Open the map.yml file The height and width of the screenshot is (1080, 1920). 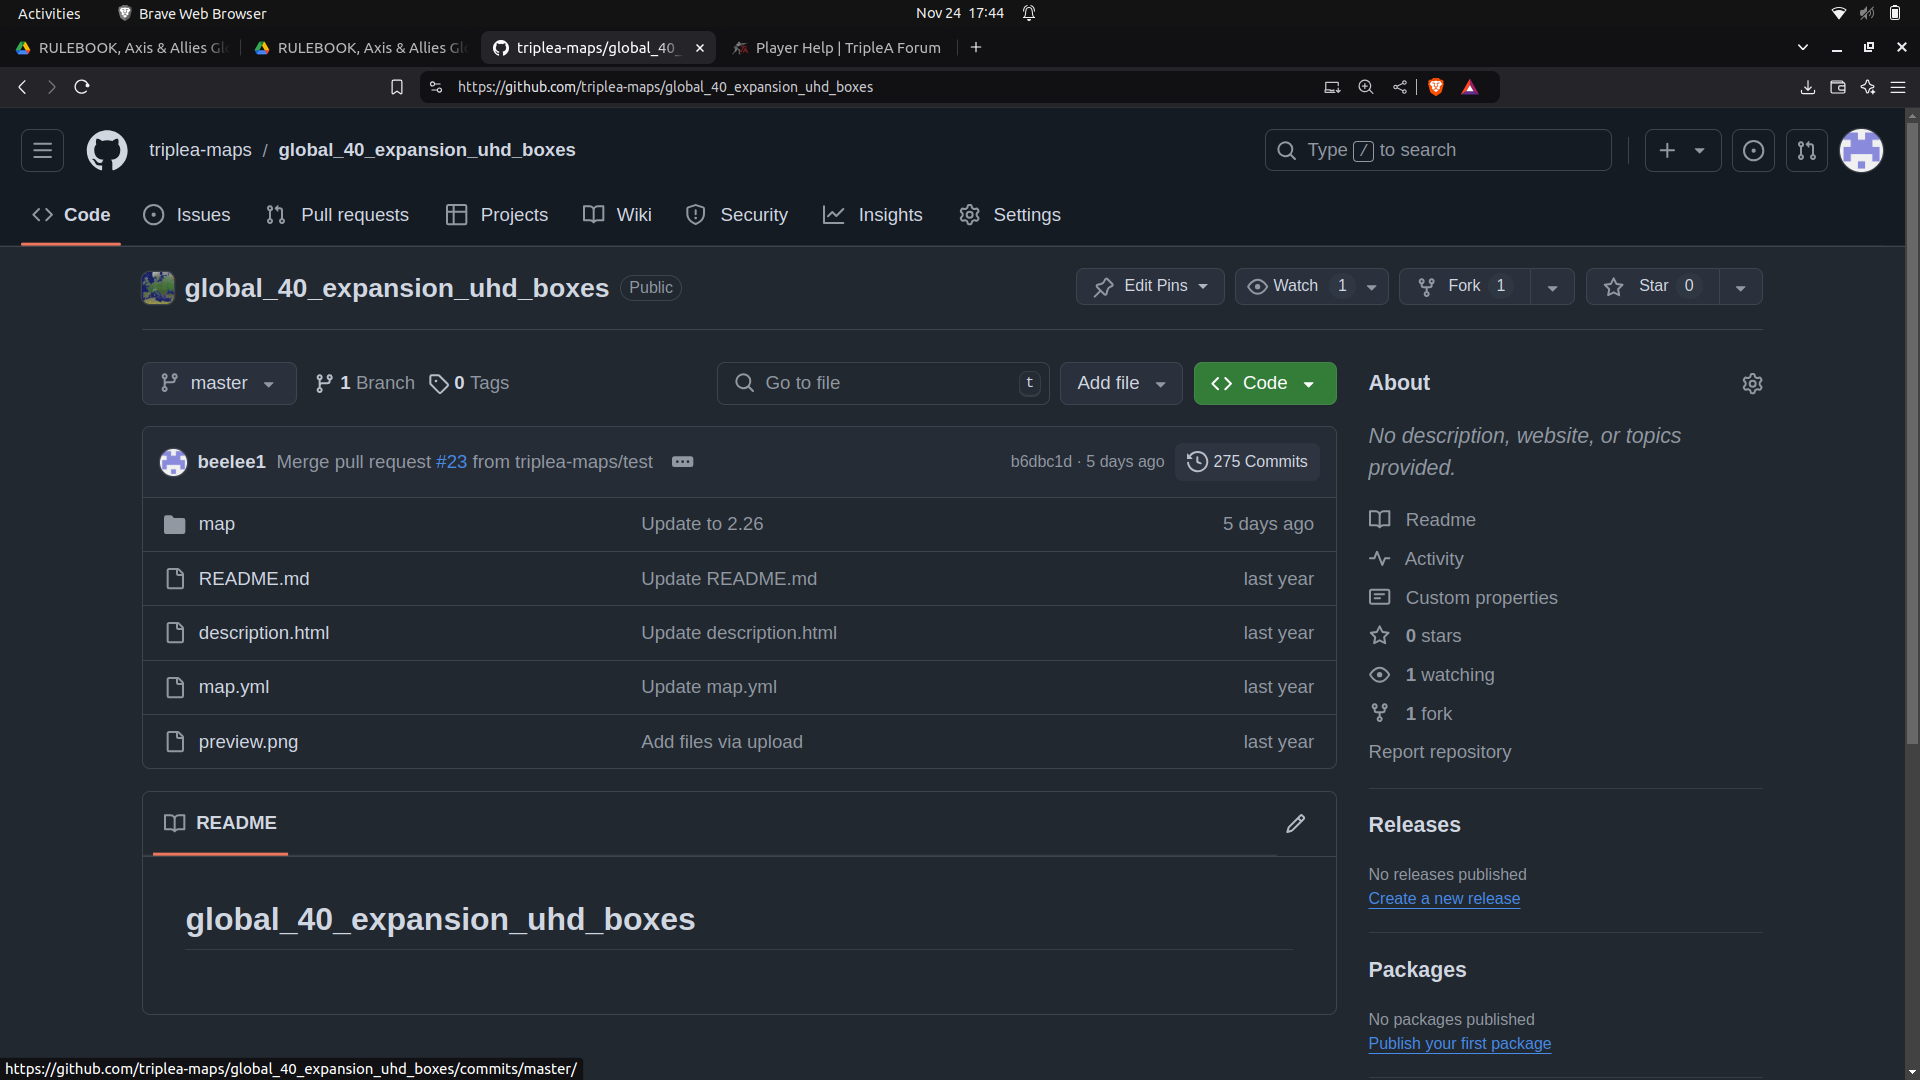233,687
